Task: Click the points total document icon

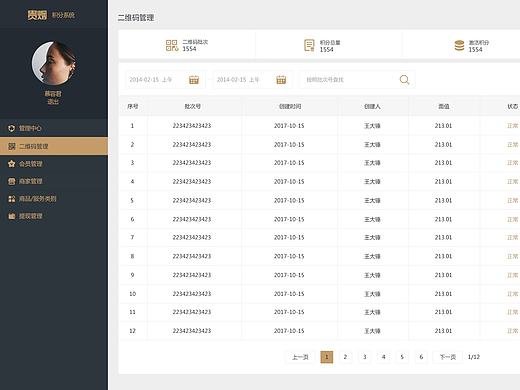Action: coord(309,45)
